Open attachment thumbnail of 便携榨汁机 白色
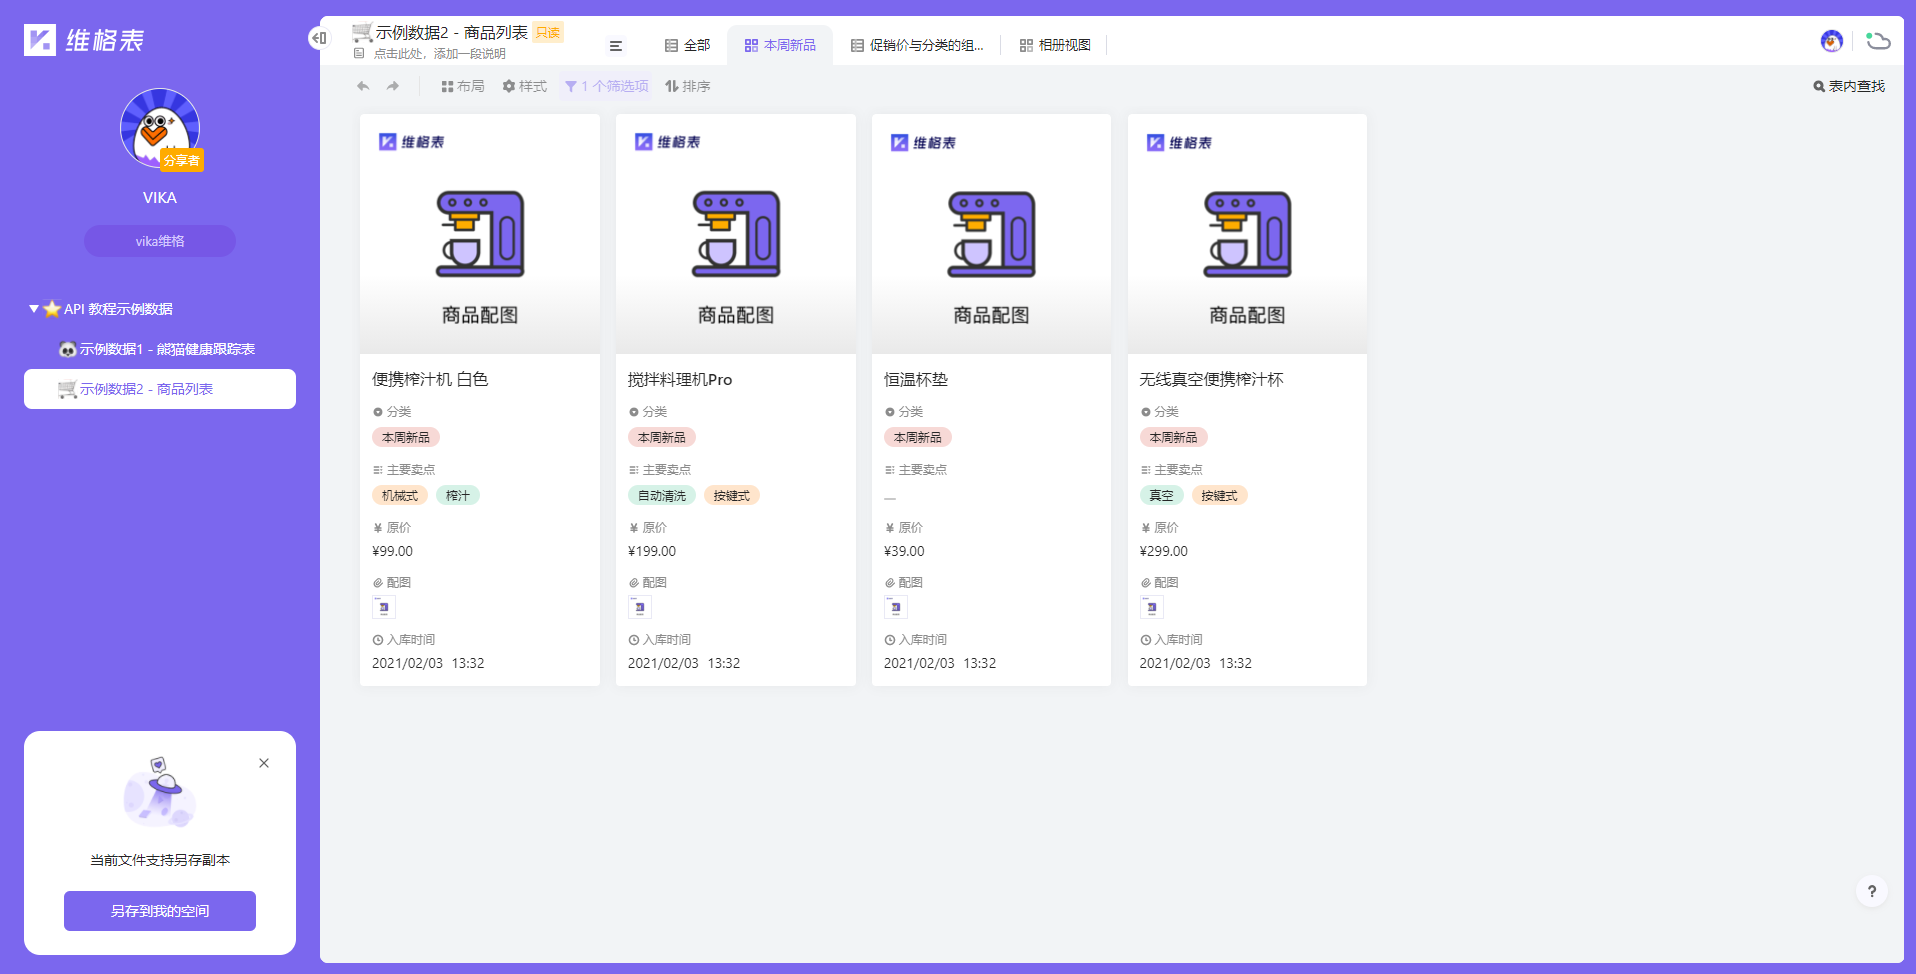Screen dimensions: 1916x974 (x=384, y=607)
